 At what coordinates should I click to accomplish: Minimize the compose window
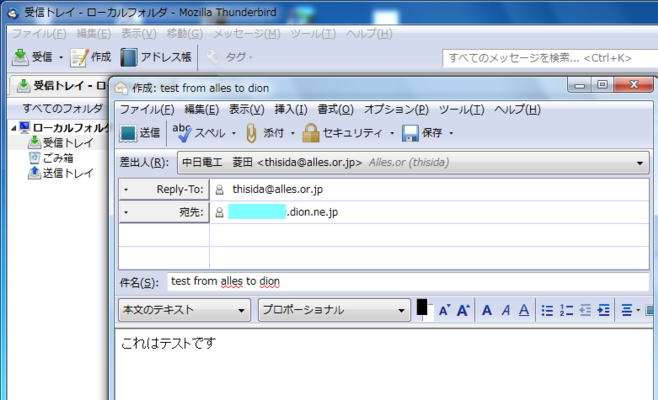coord(580,85)
